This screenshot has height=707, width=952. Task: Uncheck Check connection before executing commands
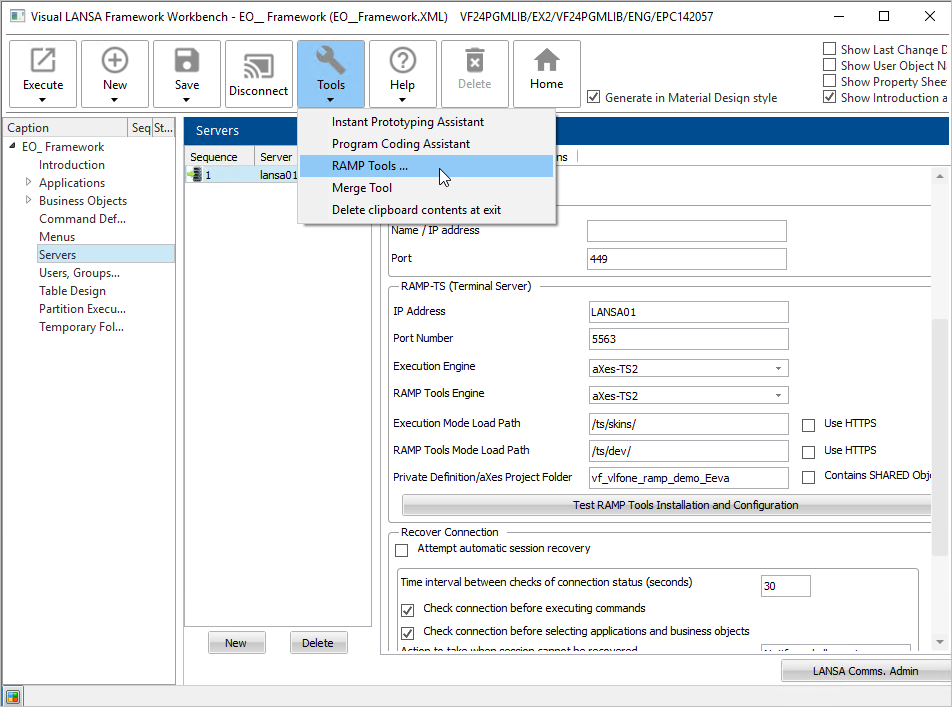tap(407, 609)
